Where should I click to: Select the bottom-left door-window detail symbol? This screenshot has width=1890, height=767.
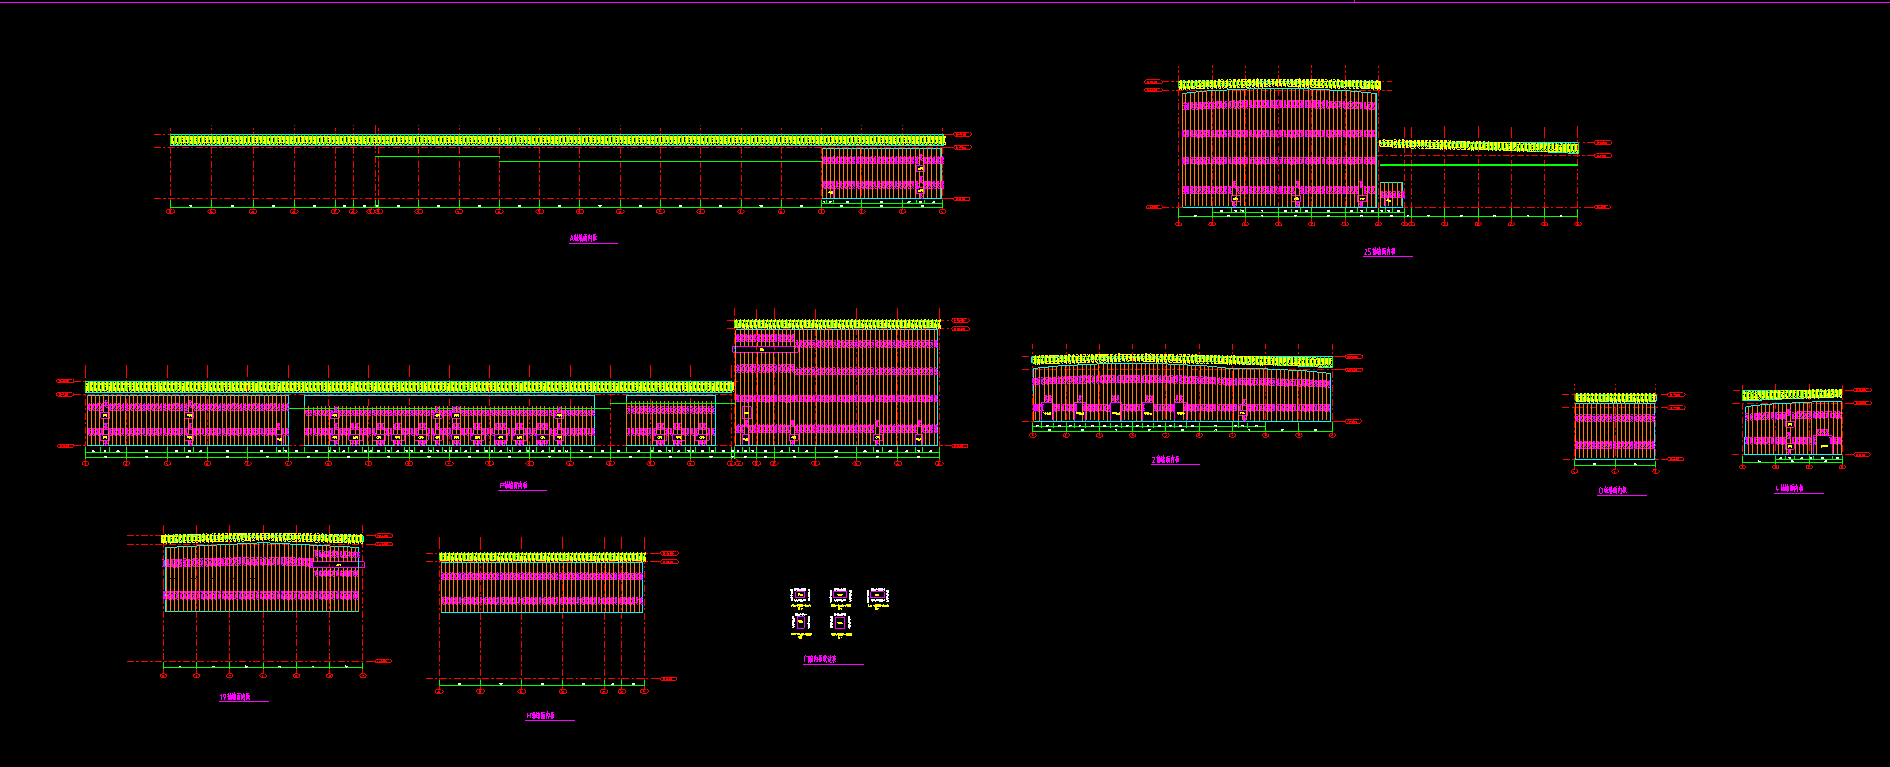pyautogui.click(x=801, y=623)
